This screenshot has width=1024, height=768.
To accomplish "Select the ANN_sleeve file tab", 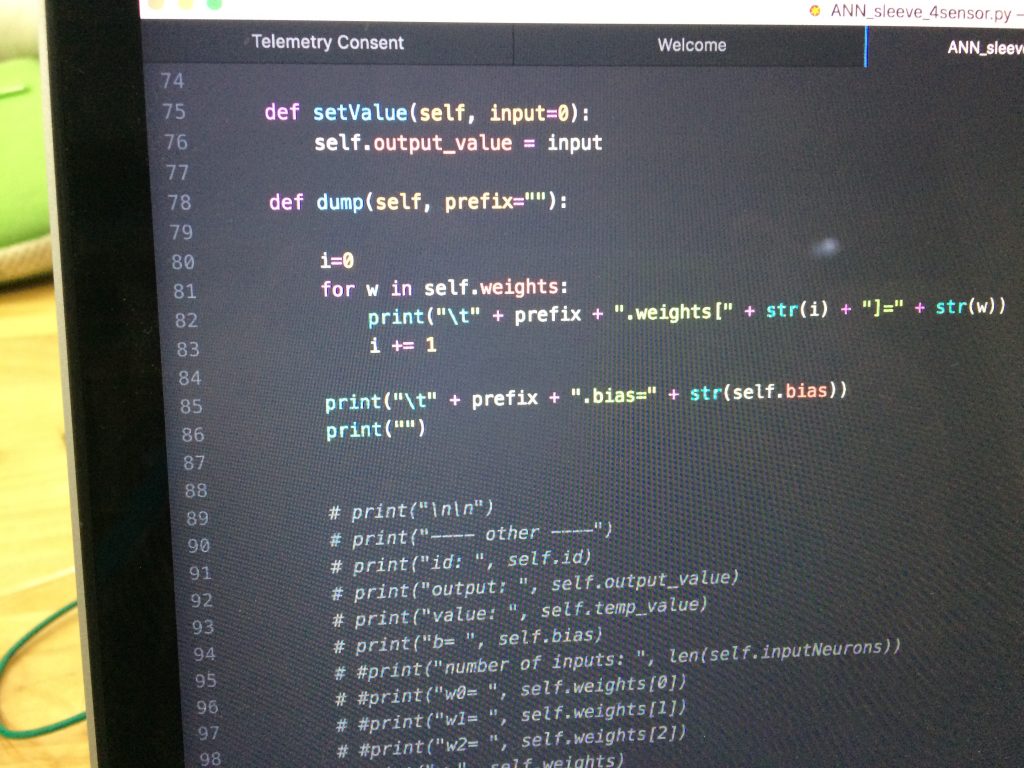I will 985,48.
